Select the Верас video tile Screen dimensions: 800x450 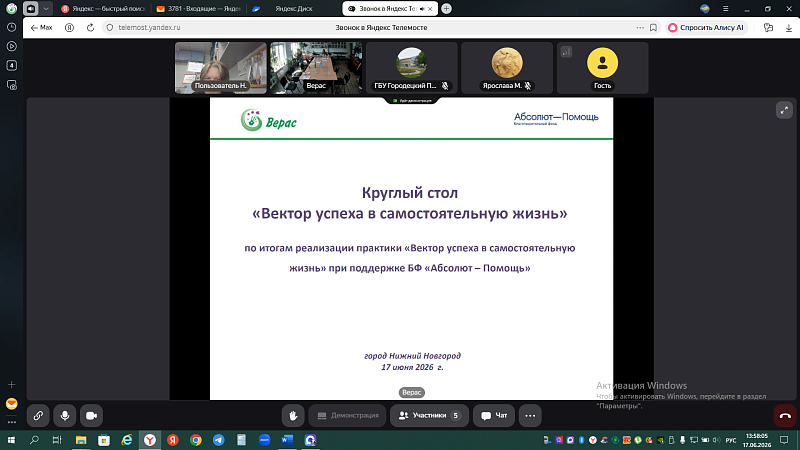(x=316, y=68)
